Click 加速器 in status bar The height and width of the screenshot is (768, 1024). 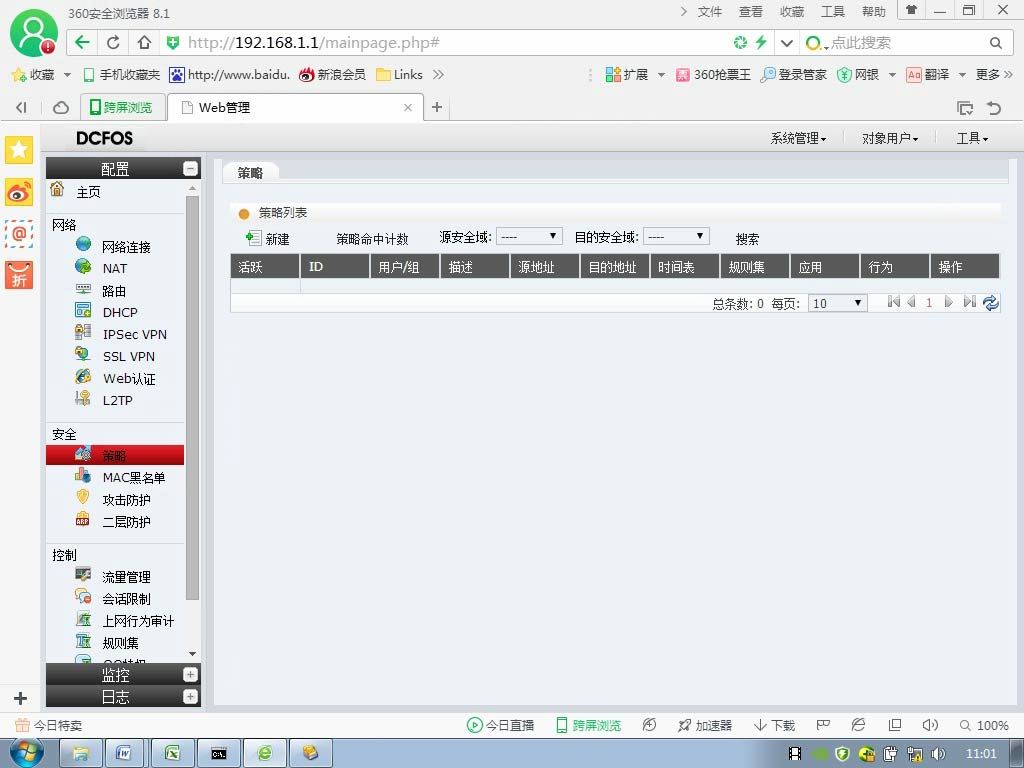tap(705, 726)
